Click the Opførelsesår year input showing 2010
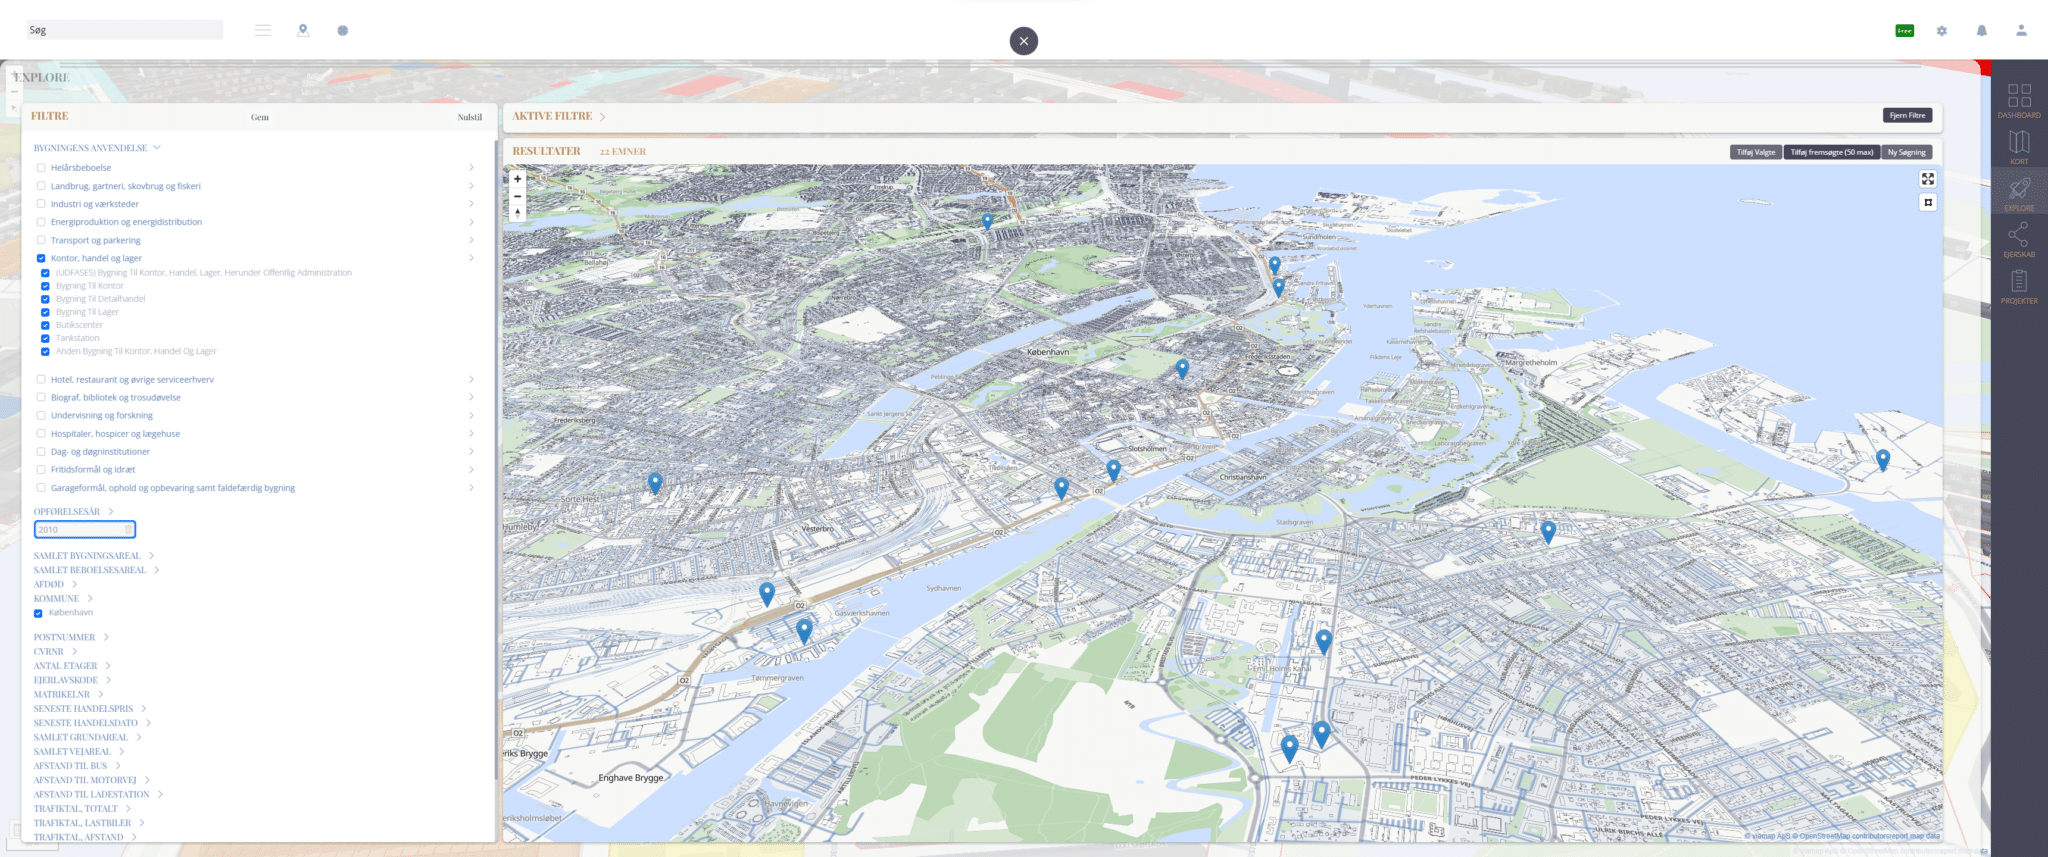This screenshot has width=2048, height=857. 85,530
